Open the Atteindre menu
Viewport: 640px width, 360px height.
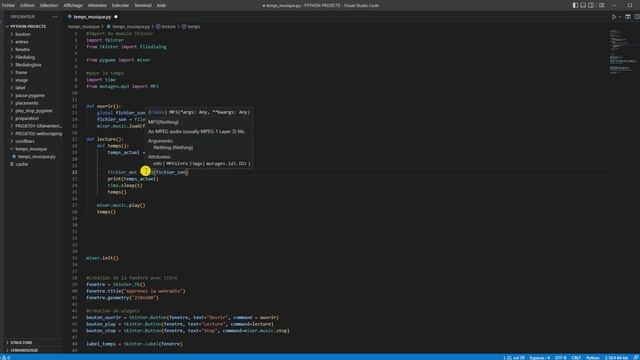point(97,5)
